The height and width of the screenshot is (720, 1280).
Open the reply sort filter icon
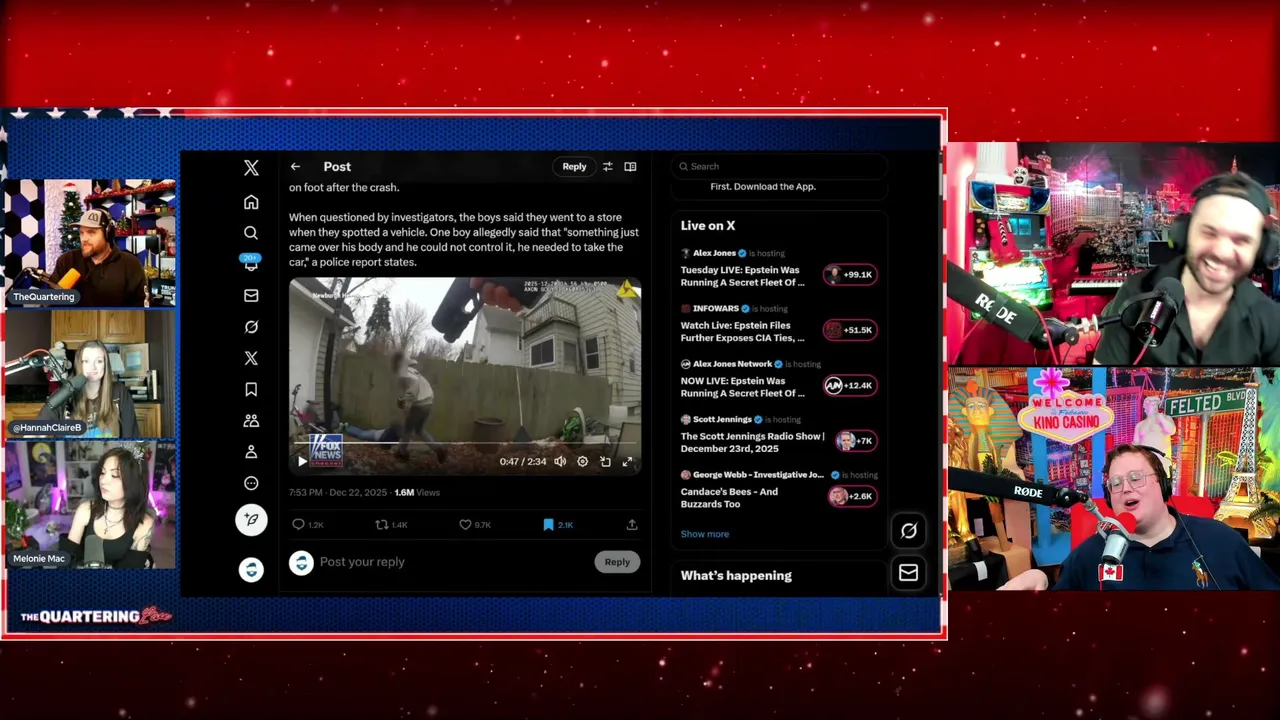coord(607,167)
